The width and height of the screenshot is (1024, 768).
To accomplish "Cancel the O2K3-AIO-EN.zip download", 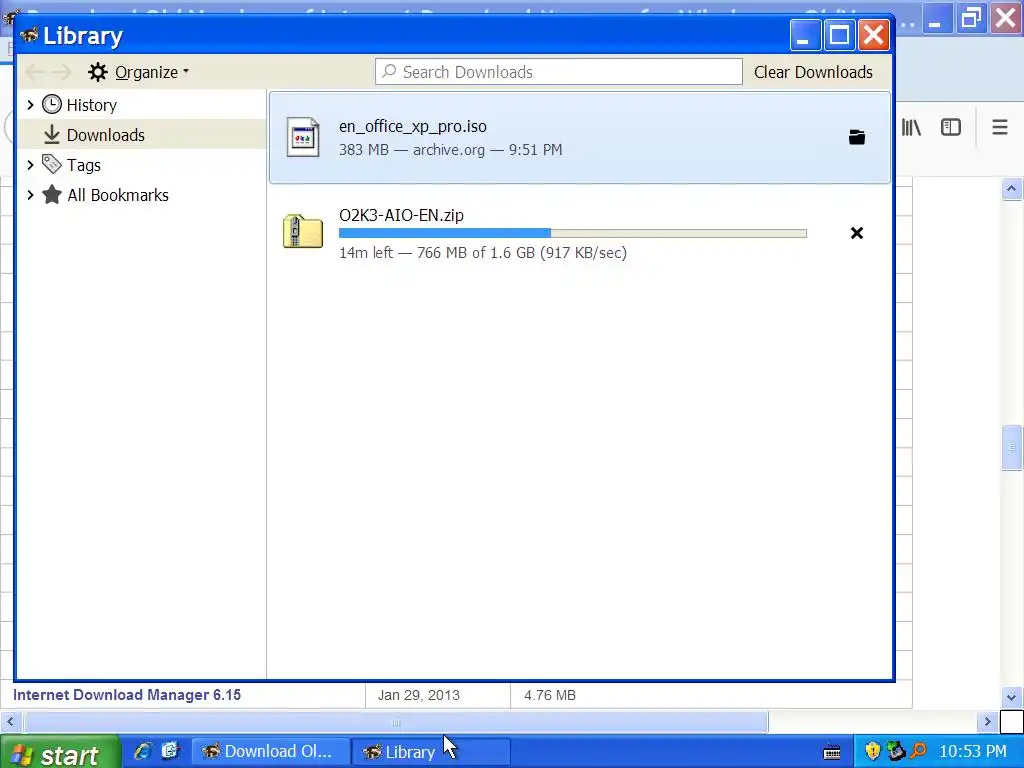I will click(x=856, y=233).
